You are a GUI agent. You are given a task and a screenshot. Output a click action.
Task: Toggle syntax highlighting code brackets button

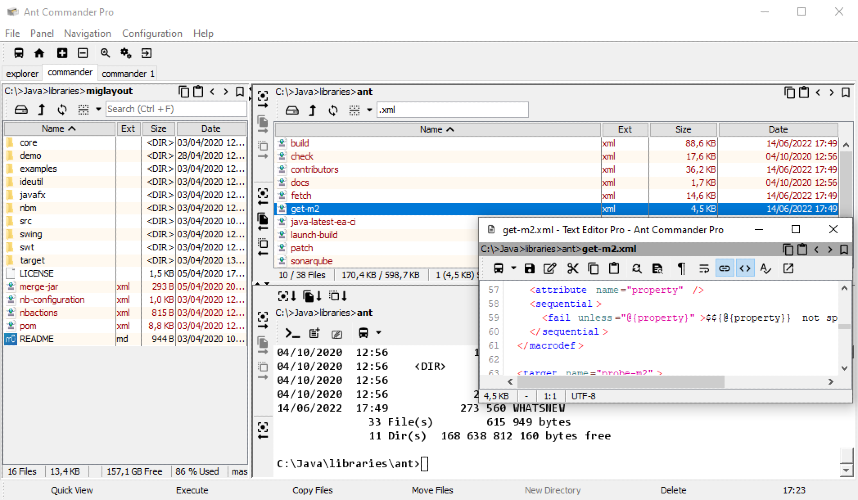coord(745,269)
